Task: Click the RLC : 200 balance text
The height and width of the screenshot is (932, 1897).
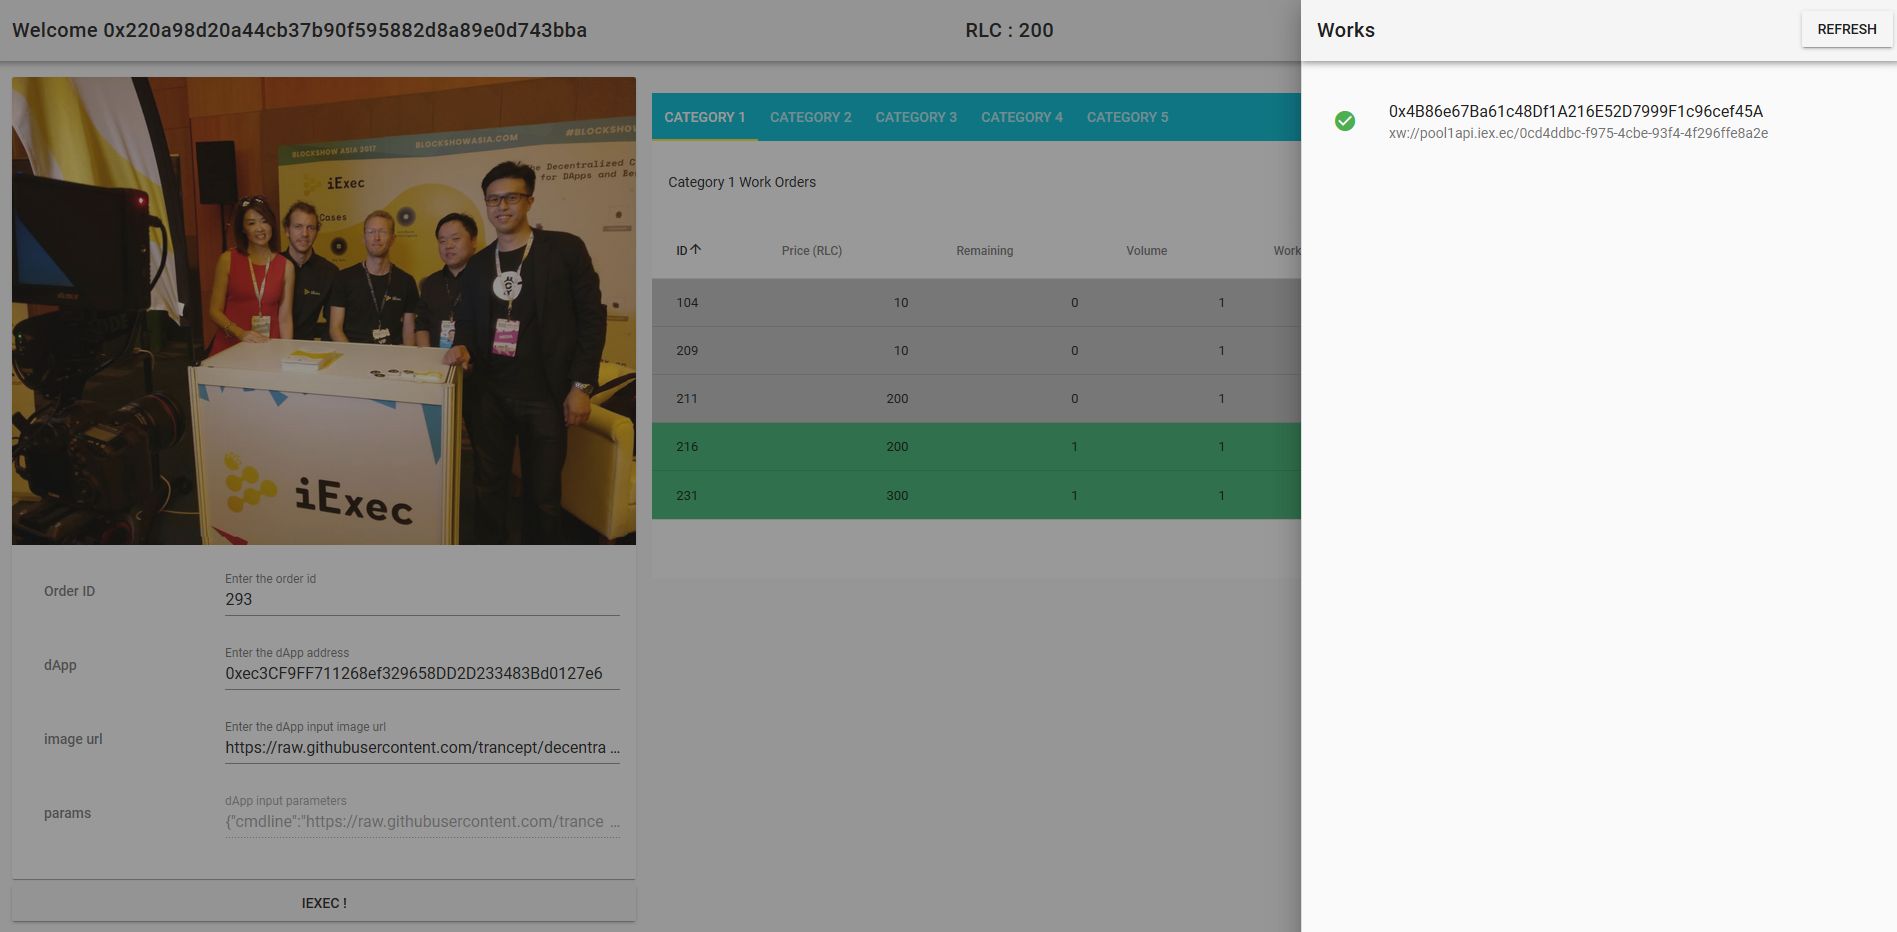Action: click(x=1009, y=30)
